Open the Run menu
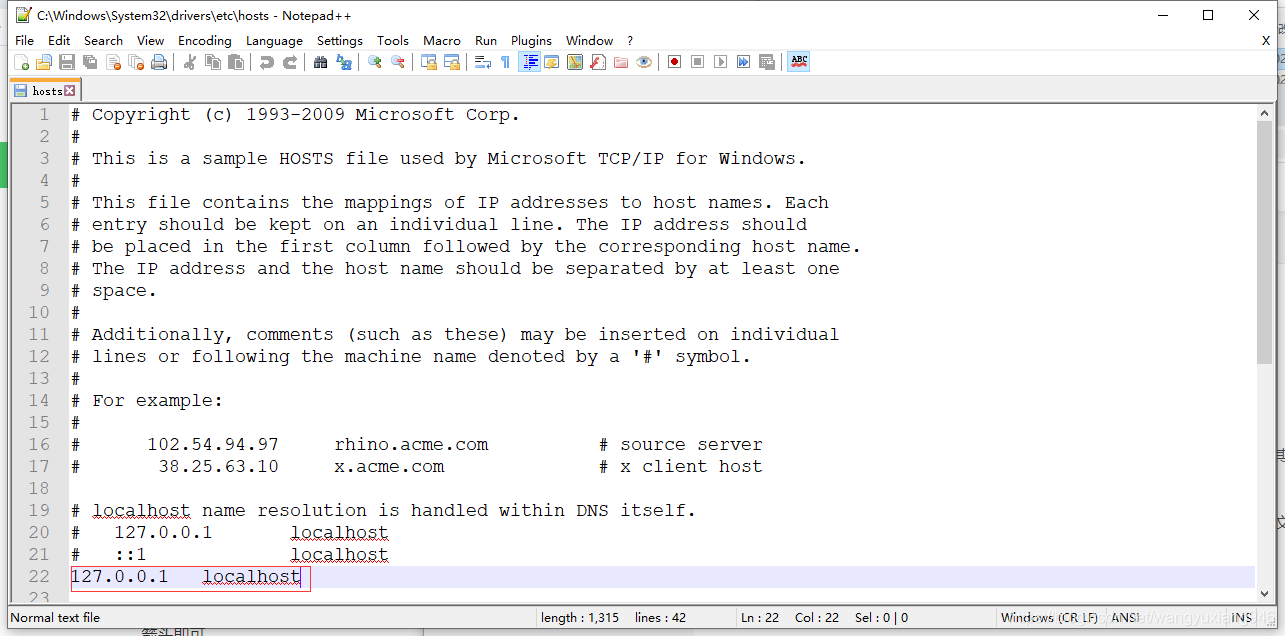1285x636 pixels. [486, 41]
